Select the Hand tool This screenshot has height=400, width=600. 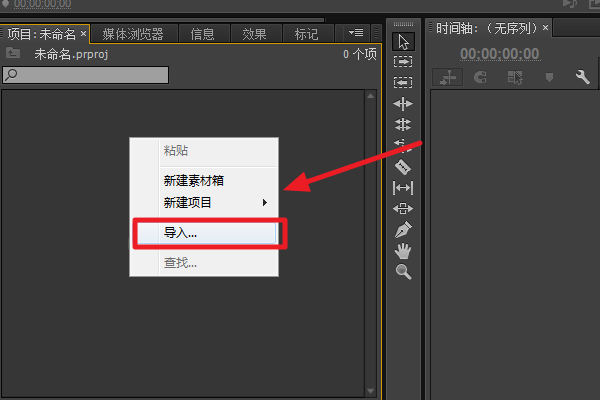point(403,251)
